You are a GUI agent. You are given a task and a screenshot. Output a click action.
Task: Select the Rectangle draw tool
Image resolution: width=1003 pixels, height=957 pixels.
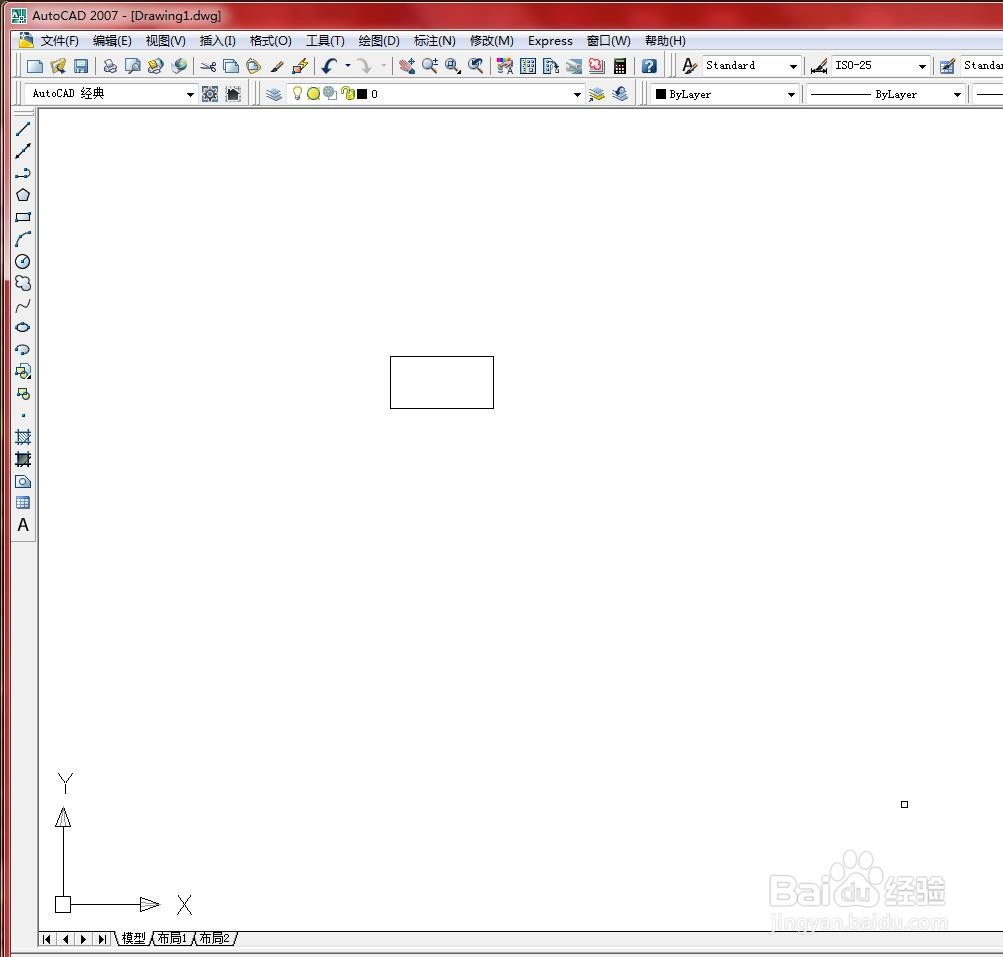coord(23,217)
